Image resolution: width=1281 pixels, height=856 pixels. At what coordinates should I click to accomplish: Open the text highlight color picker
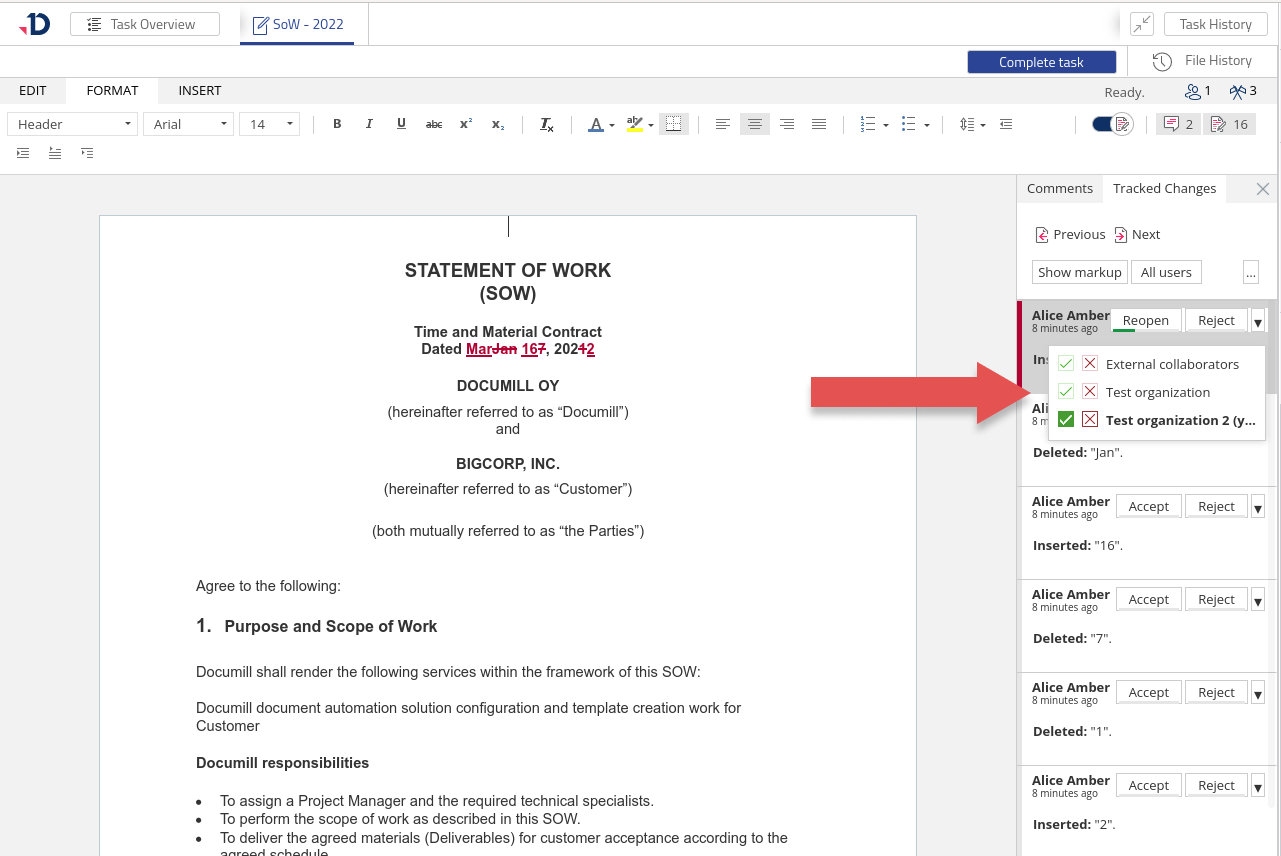coord(651,125)
